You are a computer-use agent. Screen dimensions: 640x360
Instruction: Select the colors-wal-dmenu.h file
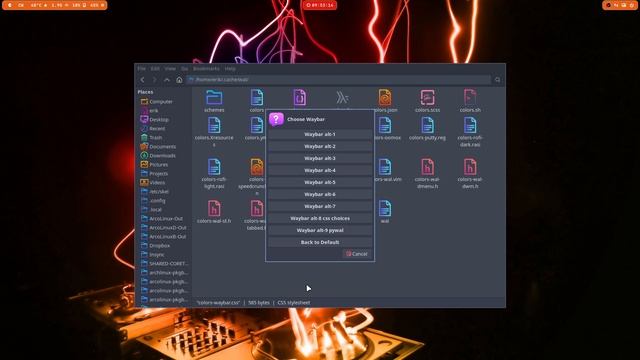(x=427, y=167)
